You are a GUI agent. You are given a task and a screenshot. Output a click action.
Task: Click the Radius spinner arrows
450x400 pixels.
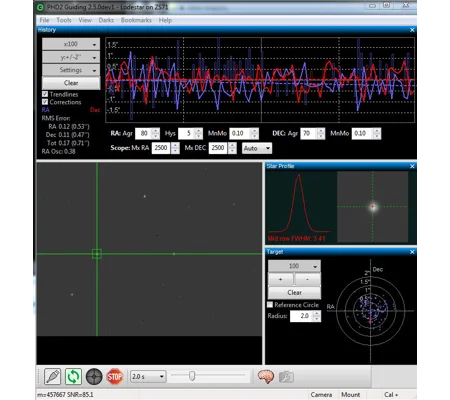pos(317,316)
